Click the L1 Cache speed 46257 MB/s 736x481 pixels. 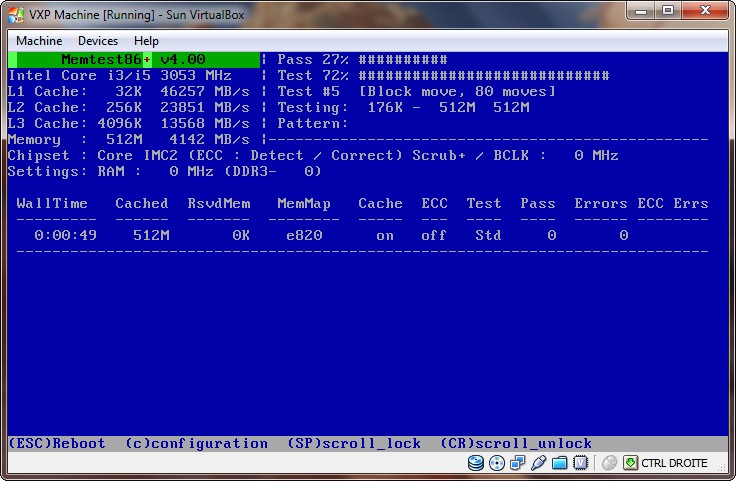[x=205, y=92]
